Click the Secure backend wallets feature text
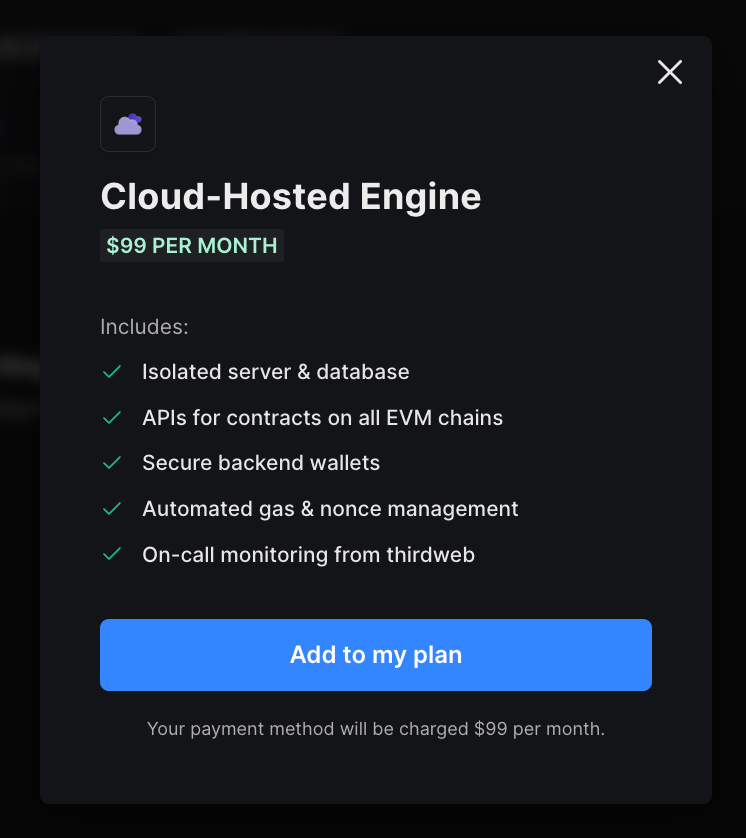 click(x=261, y=463)
